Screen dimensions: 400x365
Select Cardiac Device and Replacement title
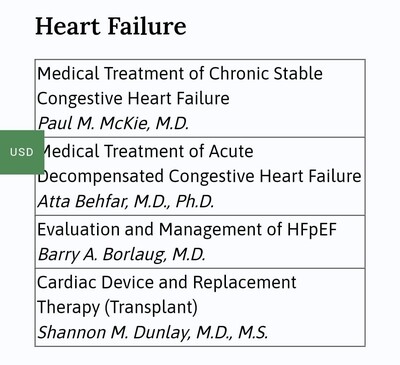(167, 282)
